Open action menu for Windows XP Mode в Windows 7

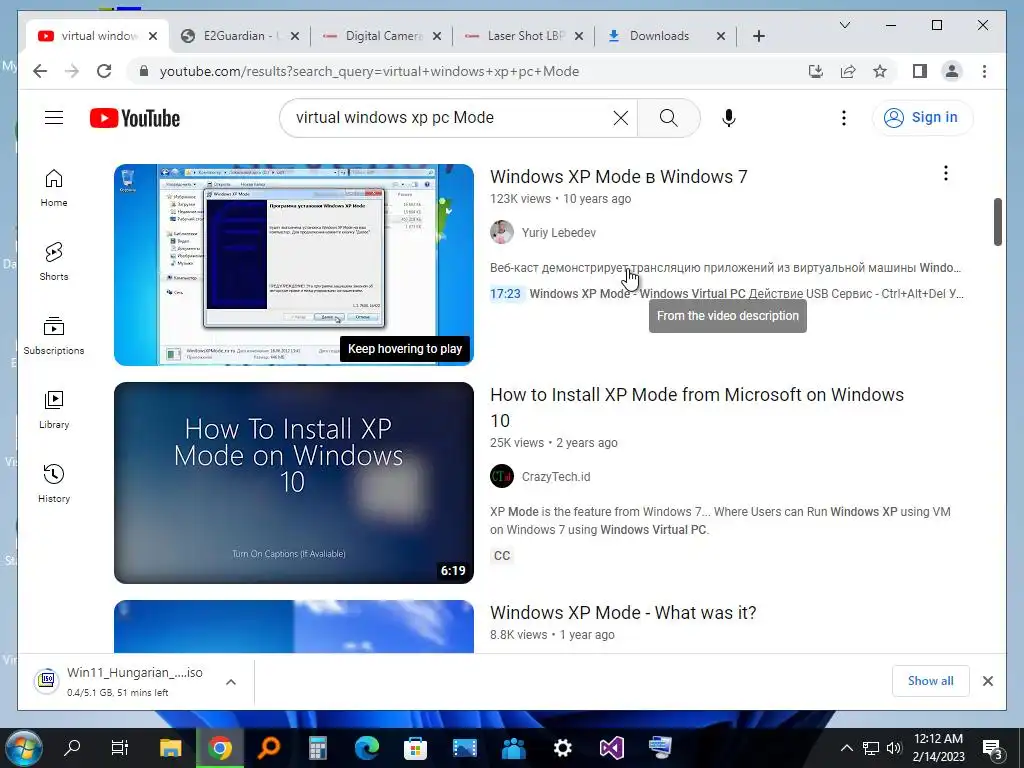tap(946, 173)
